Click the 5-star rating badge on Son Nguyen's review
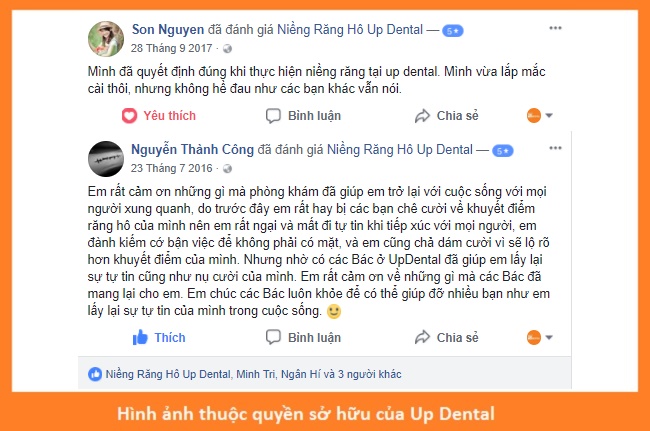650x431 pixels. 453,31
